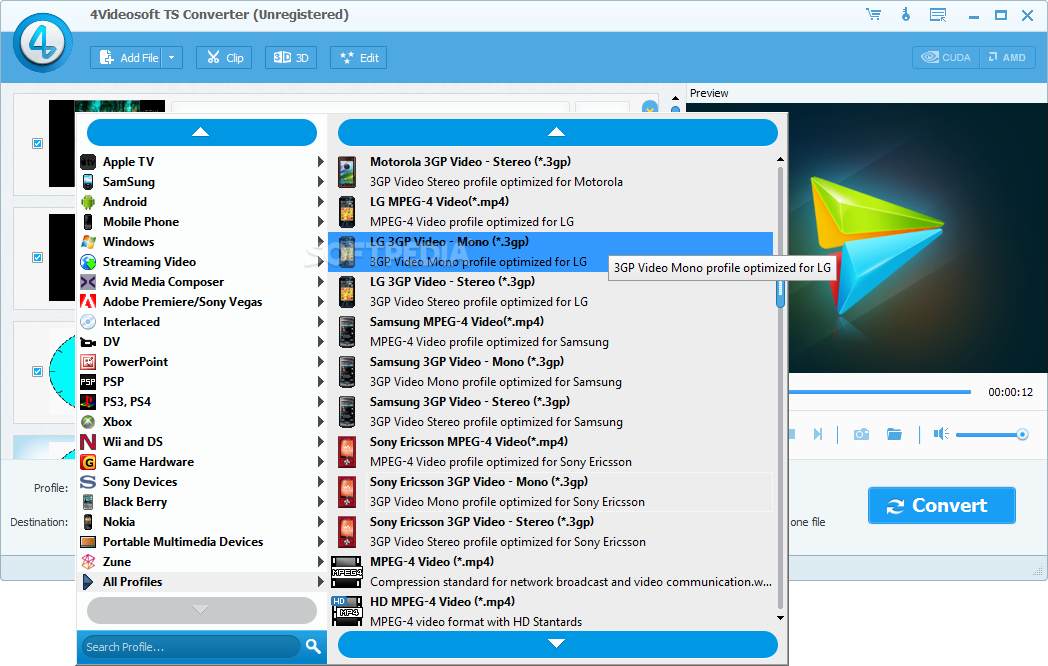Click the Convert button

(x=942, y=506)
